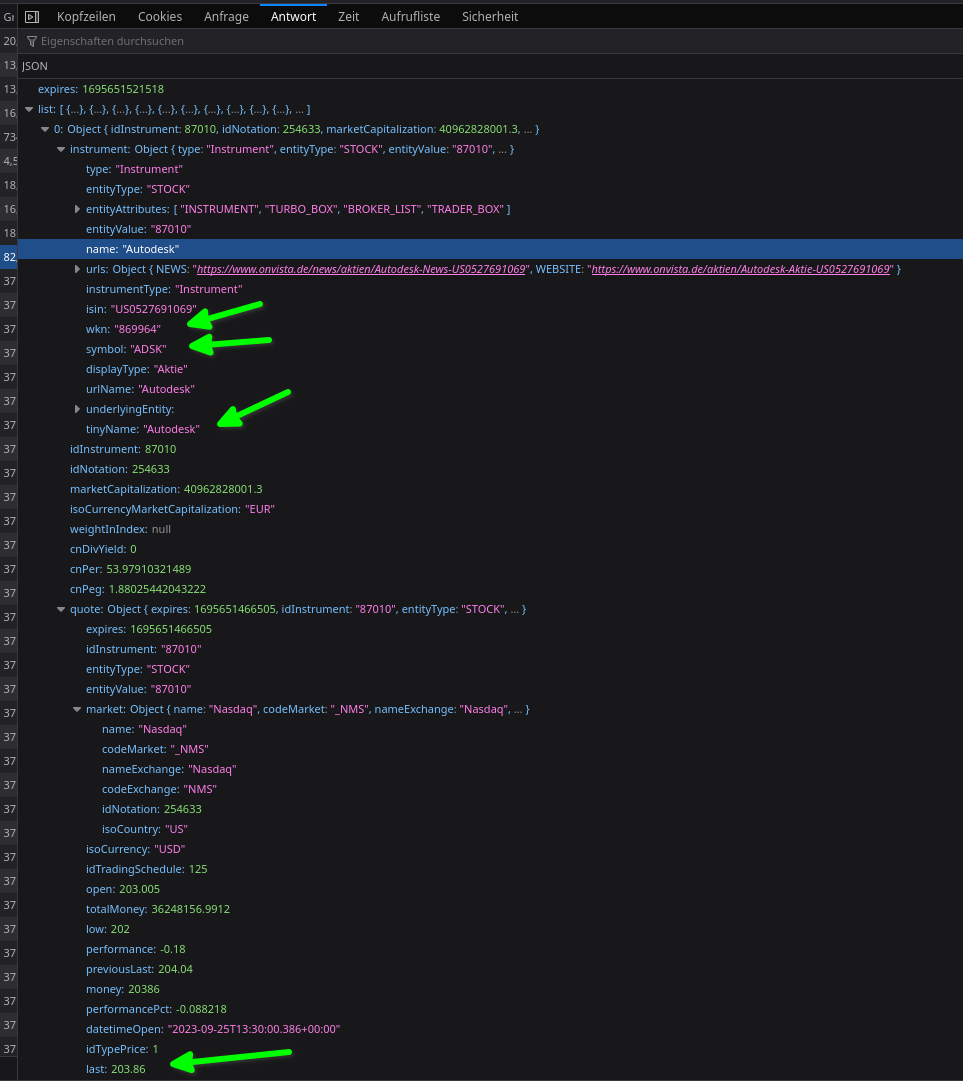The image size is (963, 1081).
Task: Select the marketCapitalization value row
Action: click(490, 489)
